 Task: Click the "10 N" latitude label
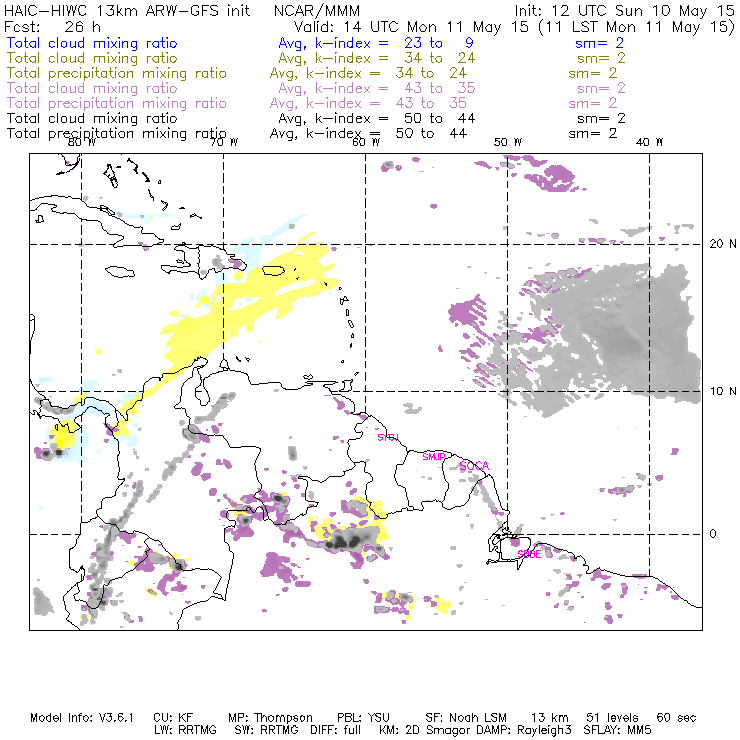[x=723, y=391]
